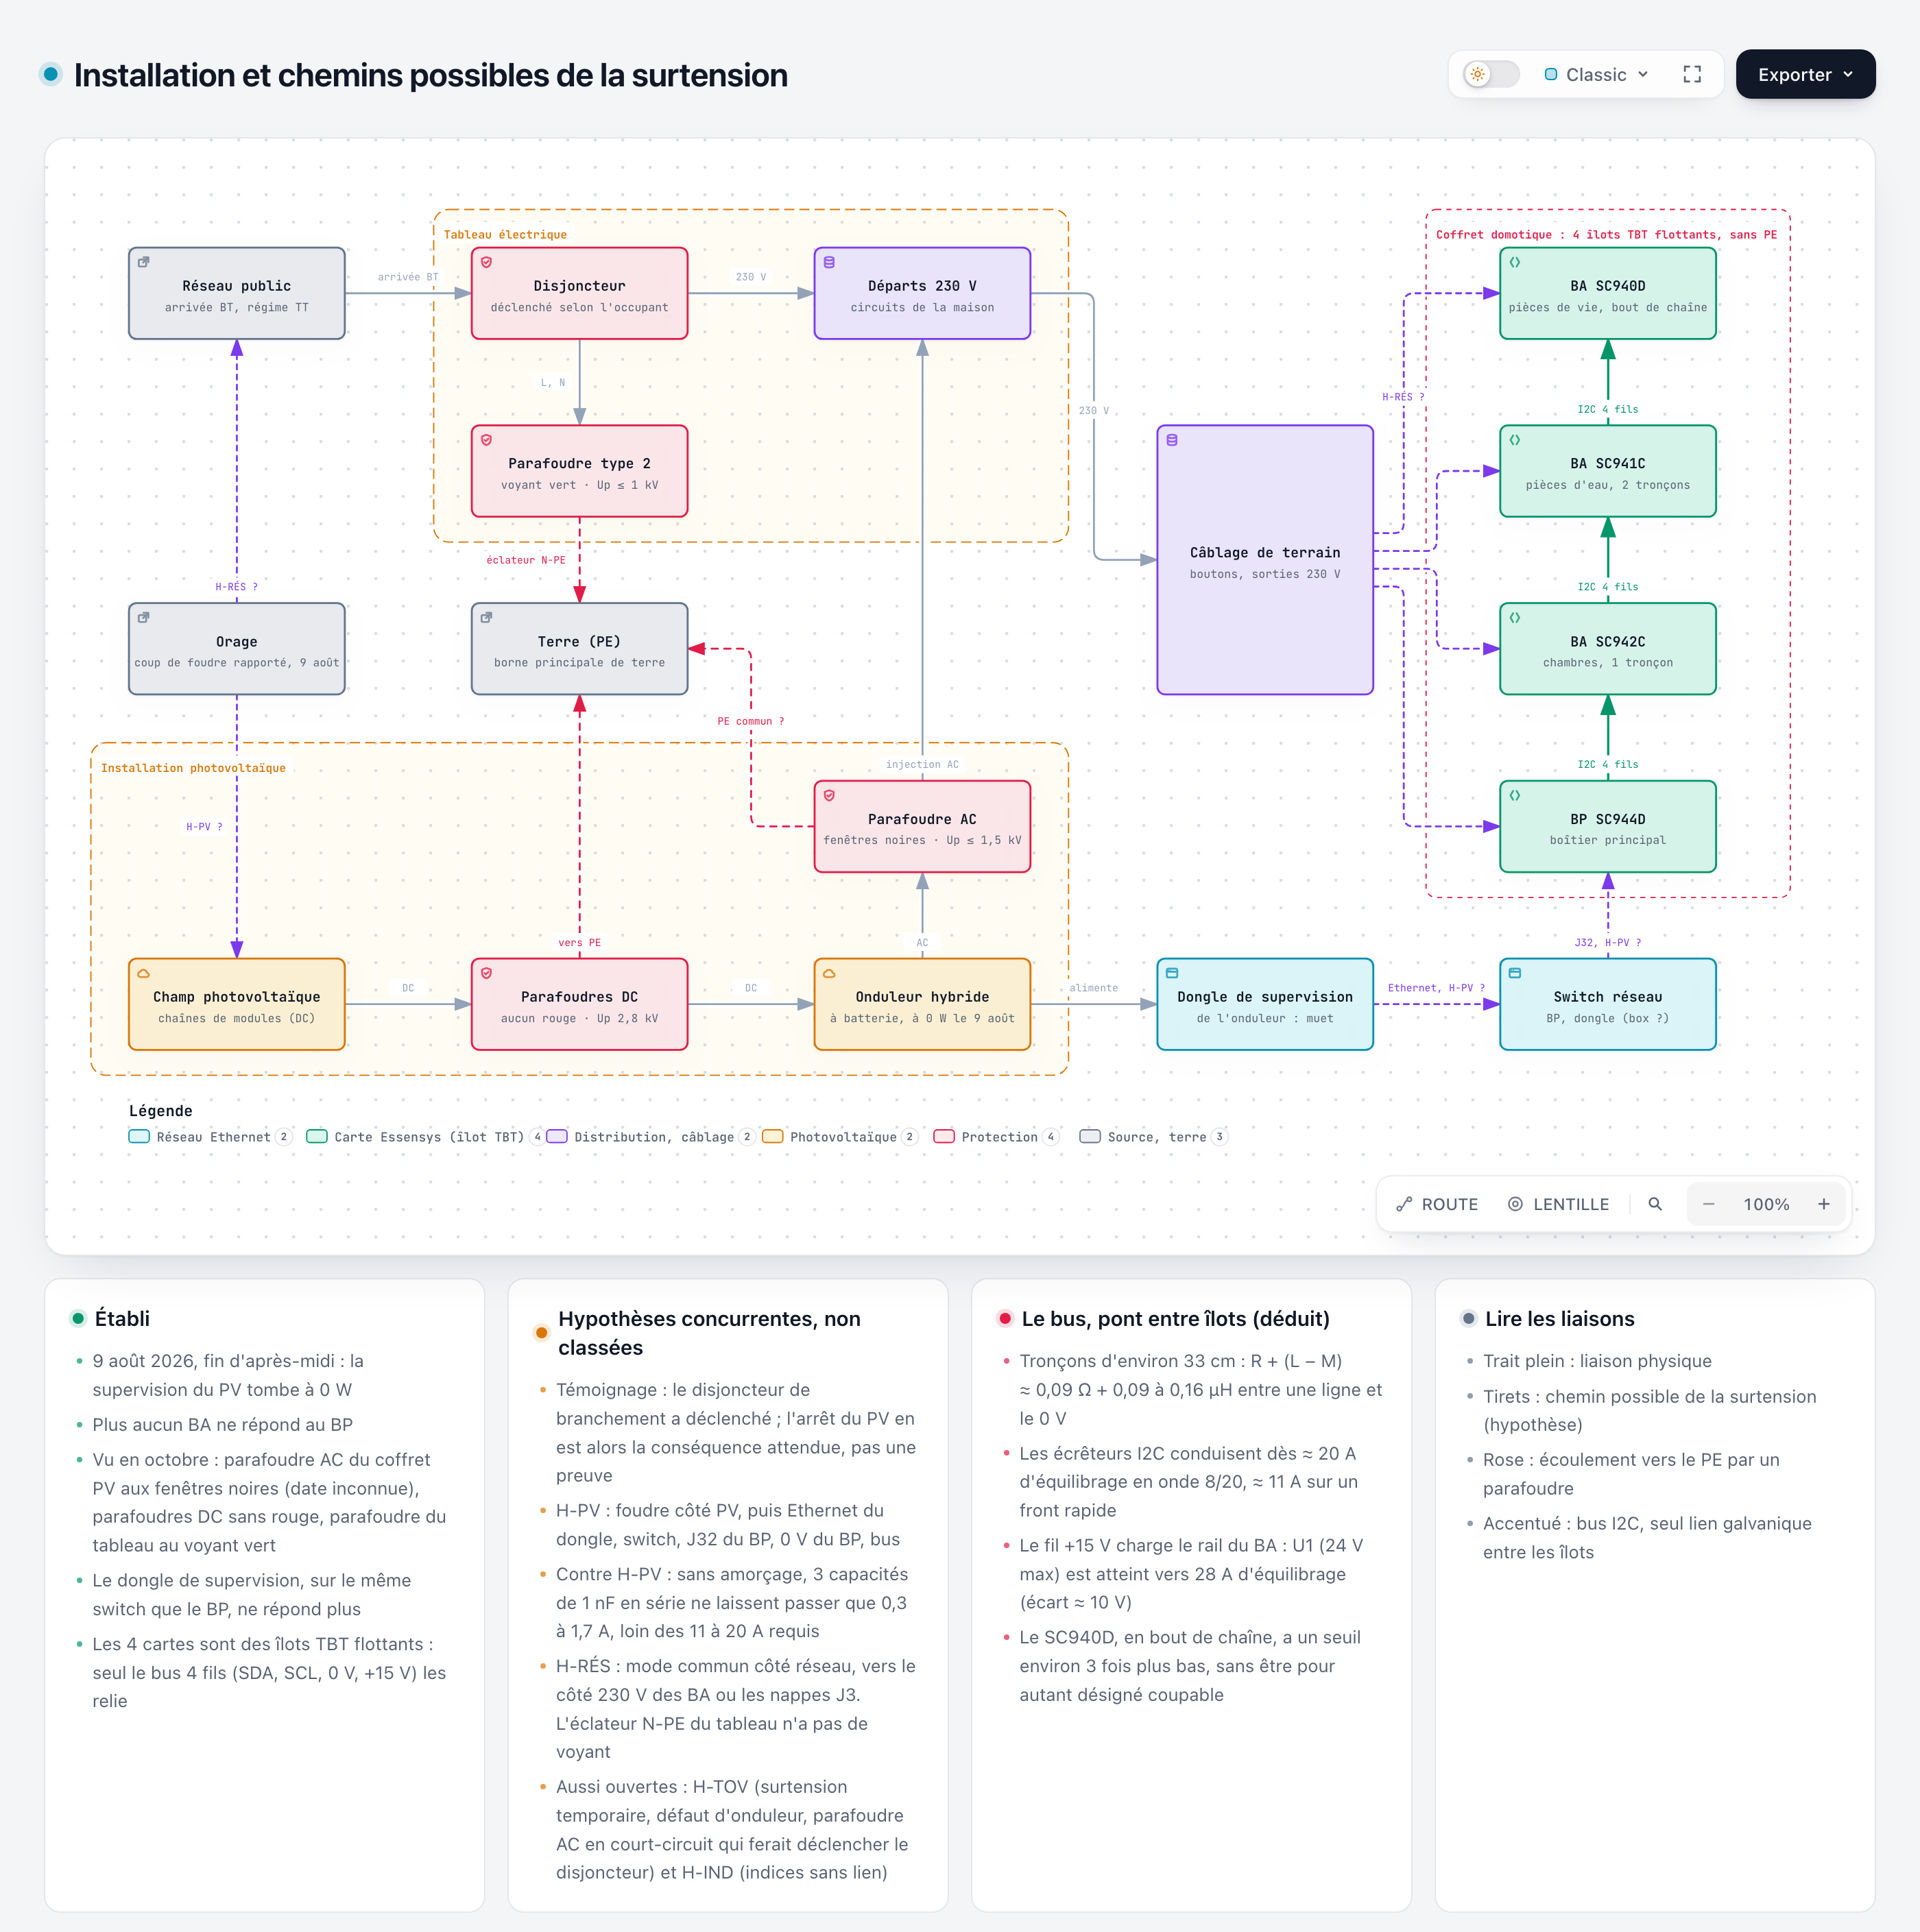Toggle the Distribution, câblage legend entry
Viewport: 1920px width, 1932px height.
coord(651,1136)
